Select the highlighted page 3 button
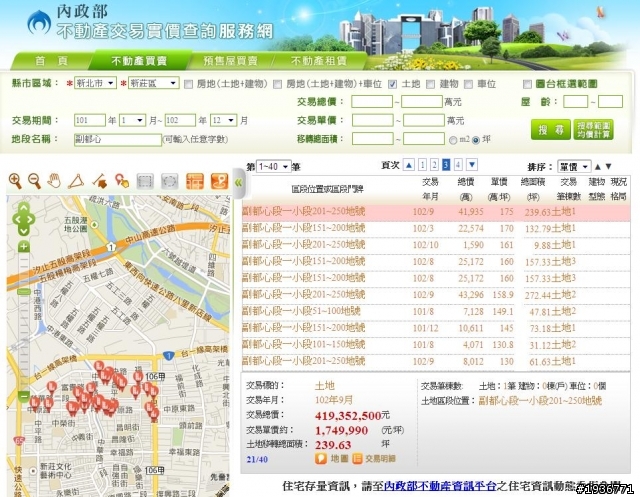 click(446, 165)
